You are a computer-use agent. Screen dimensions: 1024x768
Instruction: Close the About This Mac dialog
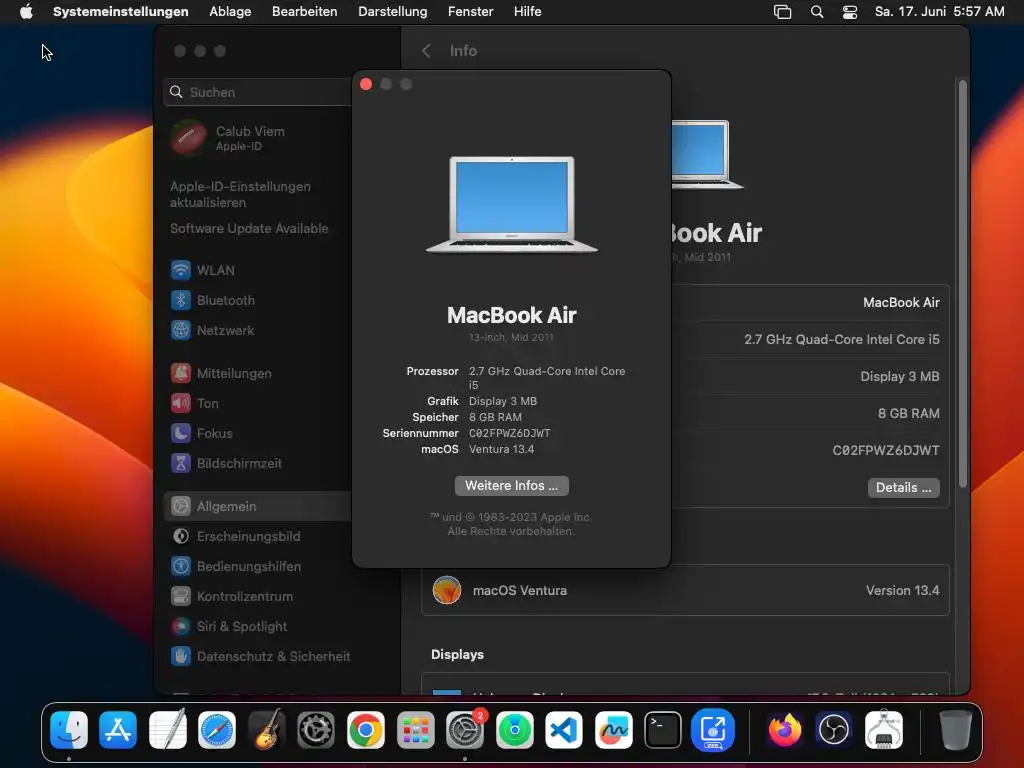pyautogui.click(x=366, y=84)
